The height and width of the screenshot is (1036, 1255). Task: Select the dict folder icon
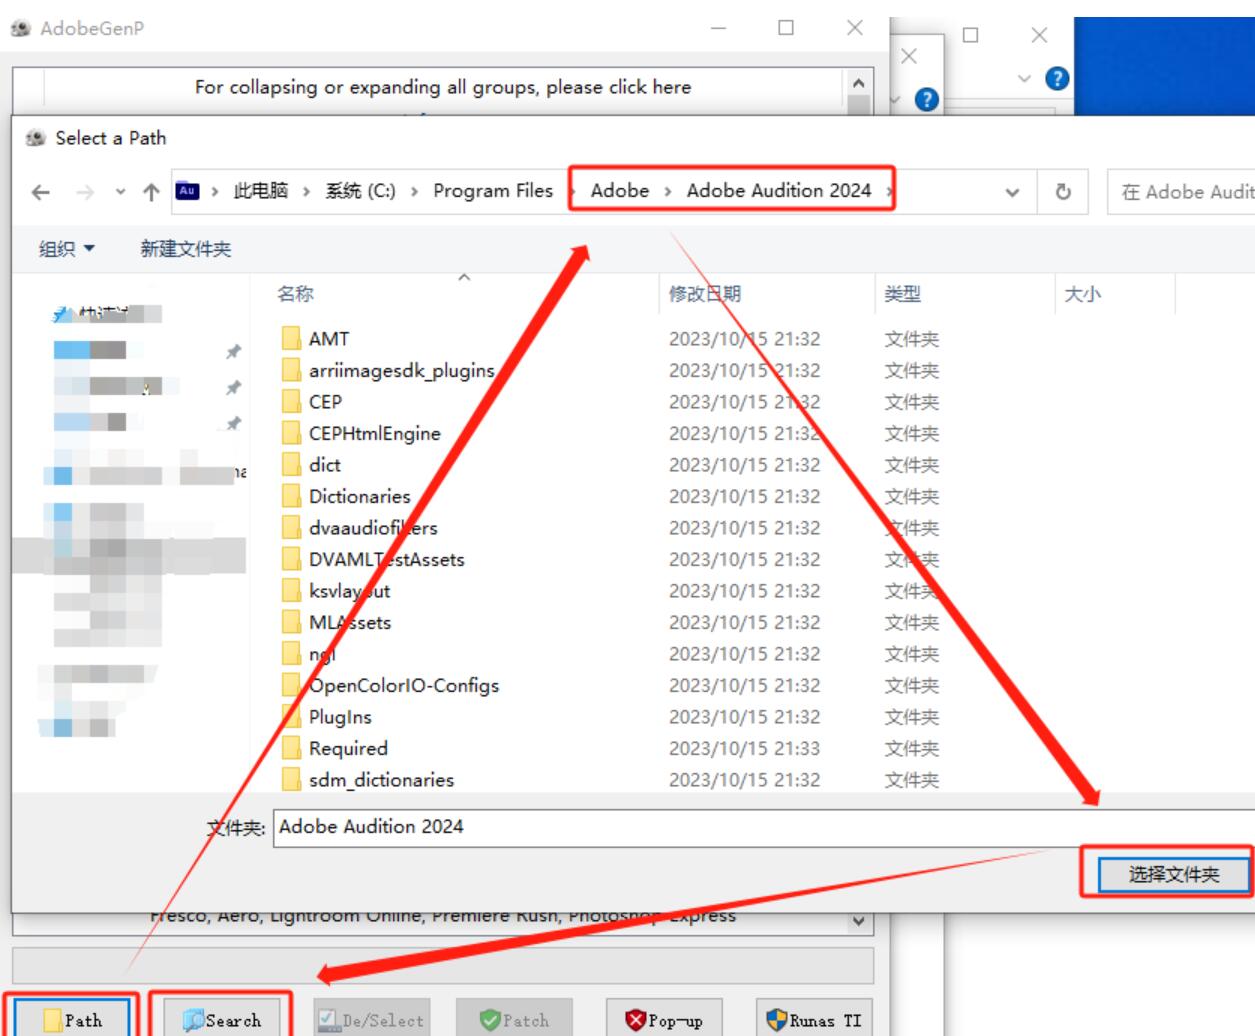coord(291,465)
